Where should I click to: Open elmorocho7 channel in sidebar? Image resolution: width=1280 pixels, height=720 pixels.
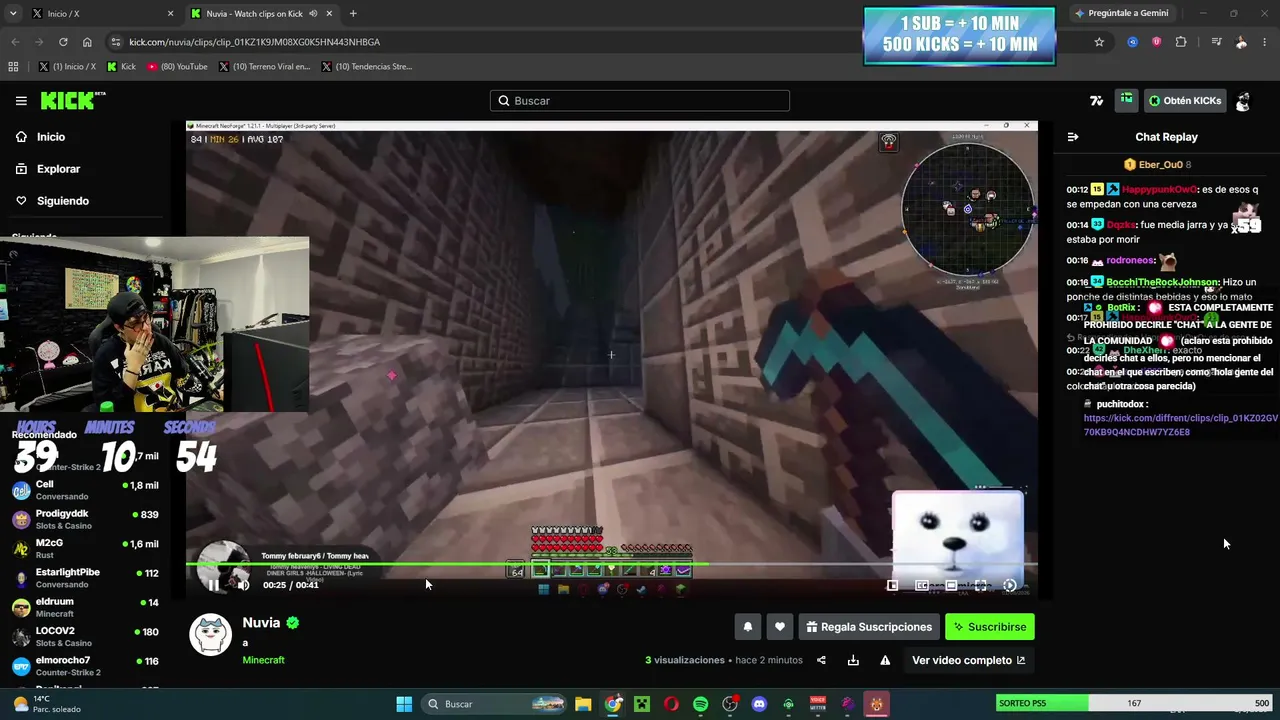pos(85,665)
